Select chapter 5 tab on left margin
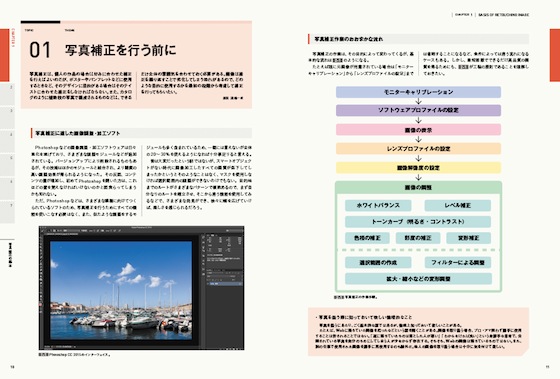 (7, 165)
